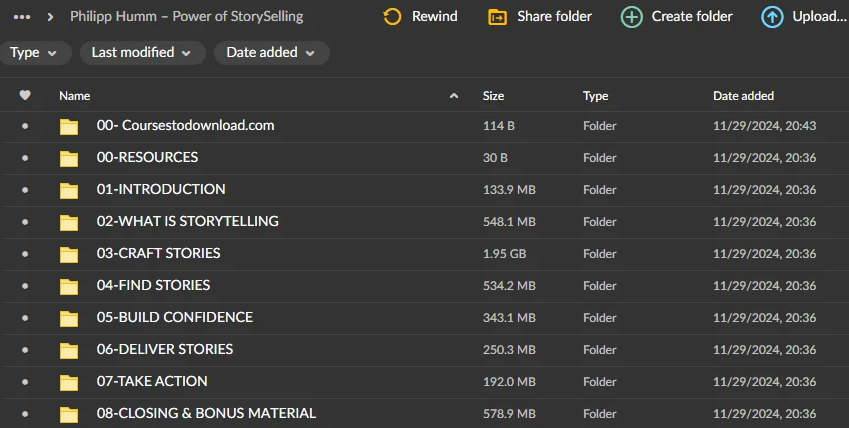Open the 02-WHAT IS STORYTELLING folder name
Viewport: 849px width, 428px height.
(x=187, y=221)
